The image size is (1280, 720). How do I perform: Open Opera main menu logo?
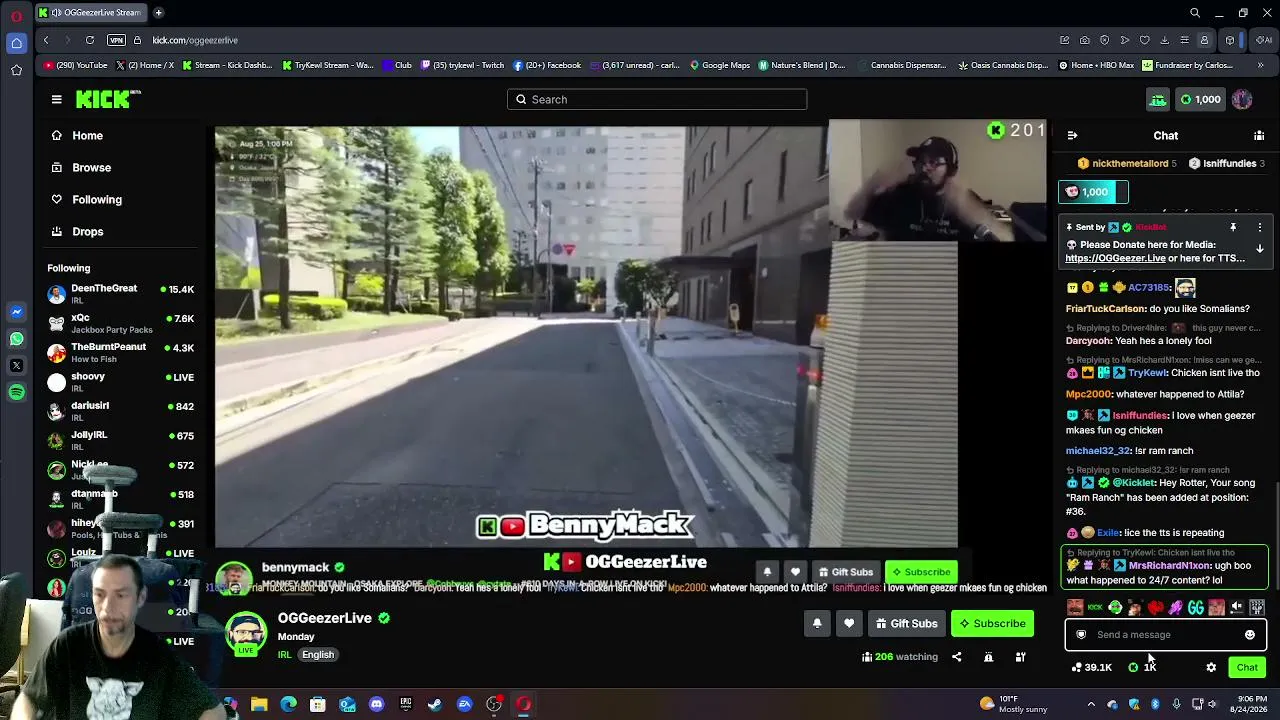pos(16,15)
